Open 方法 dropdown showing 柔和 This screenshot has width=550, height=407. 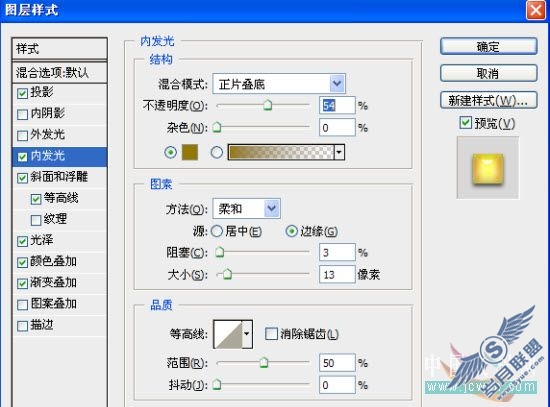246,209
